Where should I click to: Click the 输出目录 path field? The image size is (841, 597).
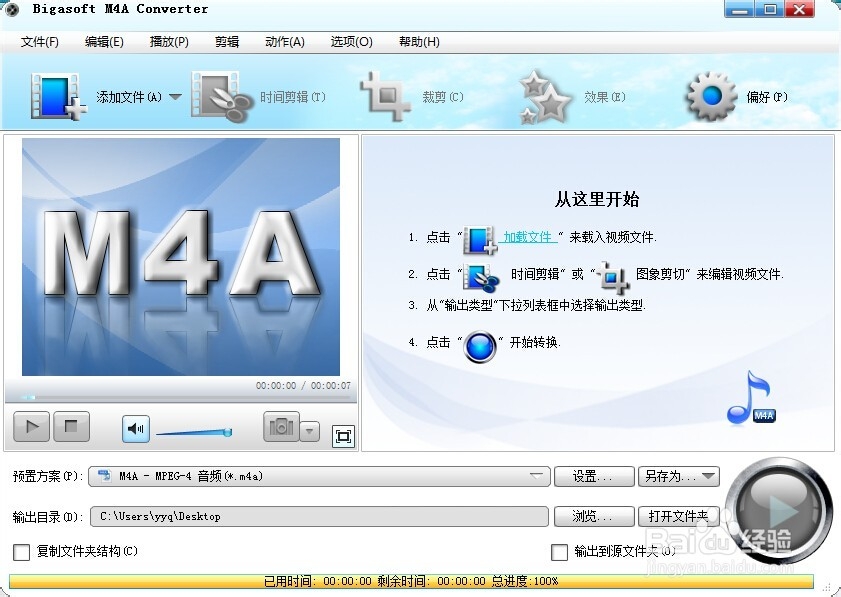click(319, 517)
